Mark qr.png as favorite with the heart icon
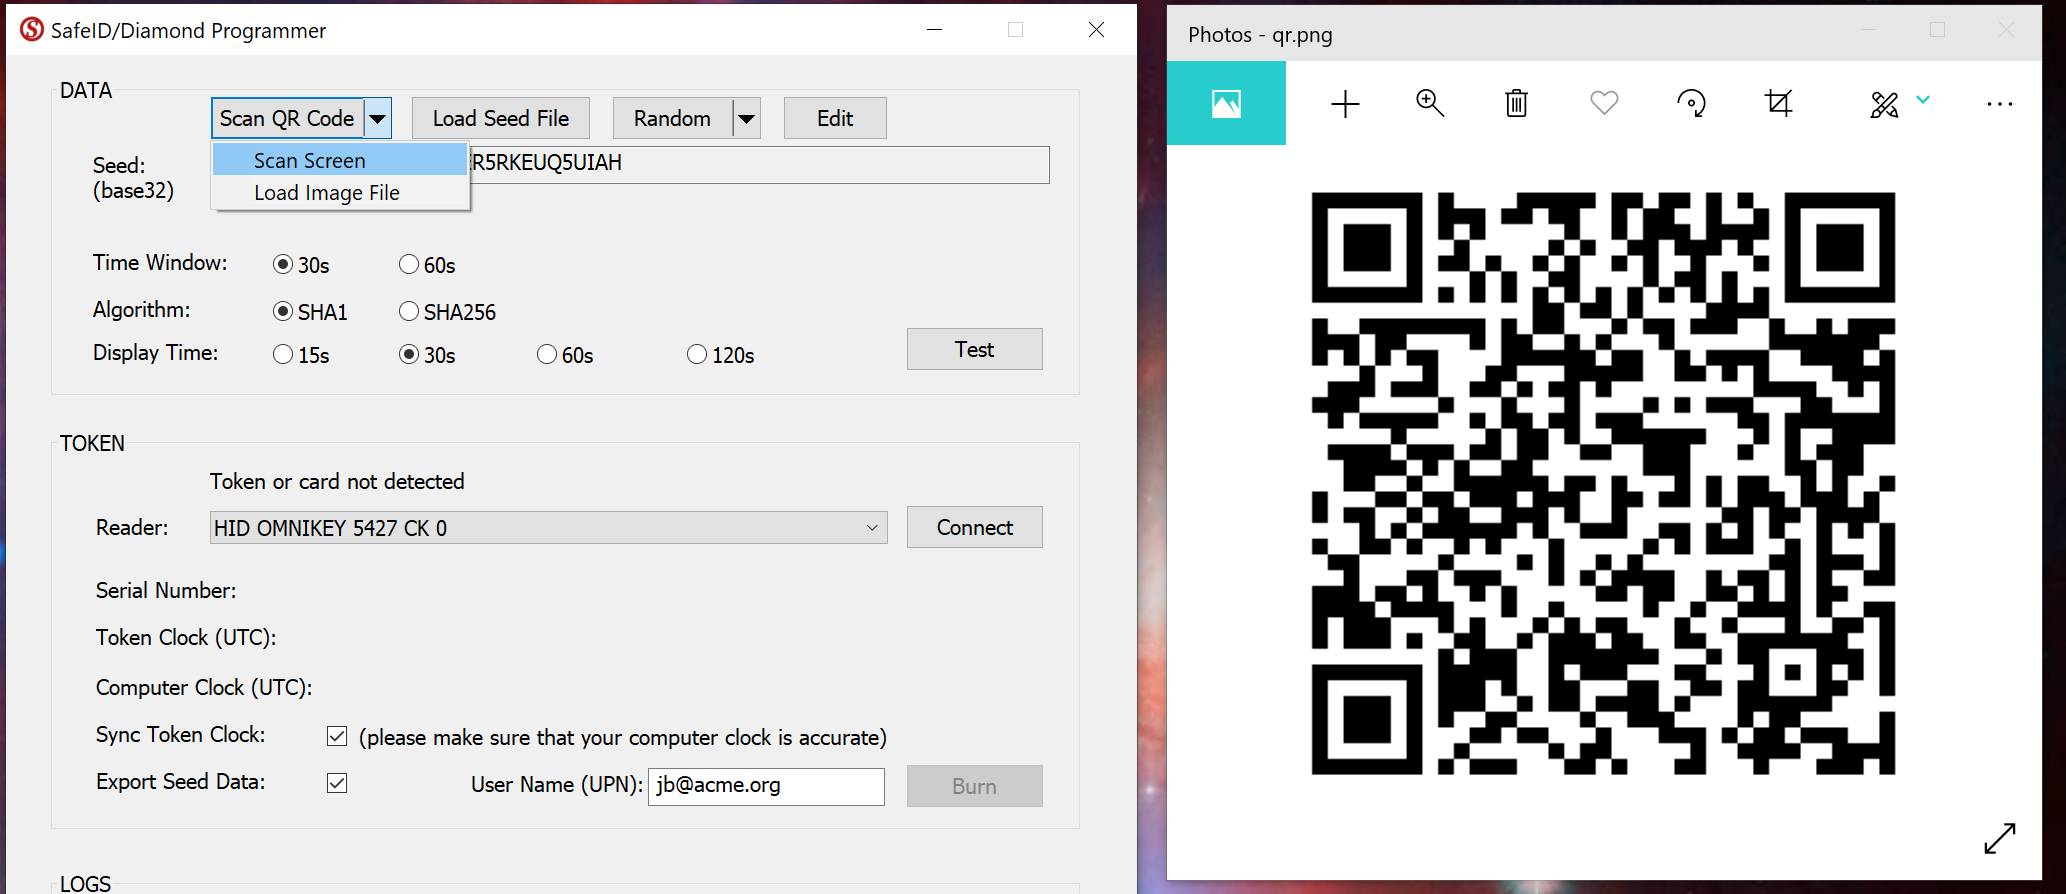The image size is (2066, 894). tap(1604, 104)
